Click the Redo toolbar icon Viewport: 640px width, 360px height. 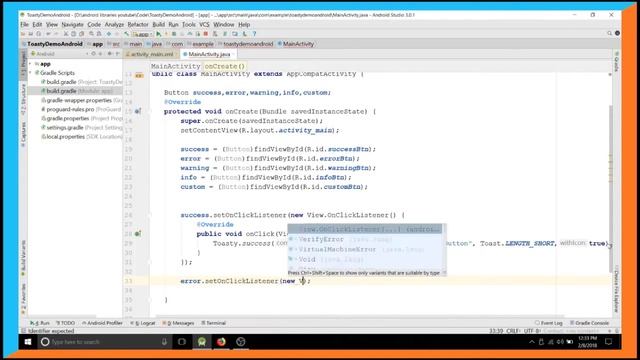point(56,34)
